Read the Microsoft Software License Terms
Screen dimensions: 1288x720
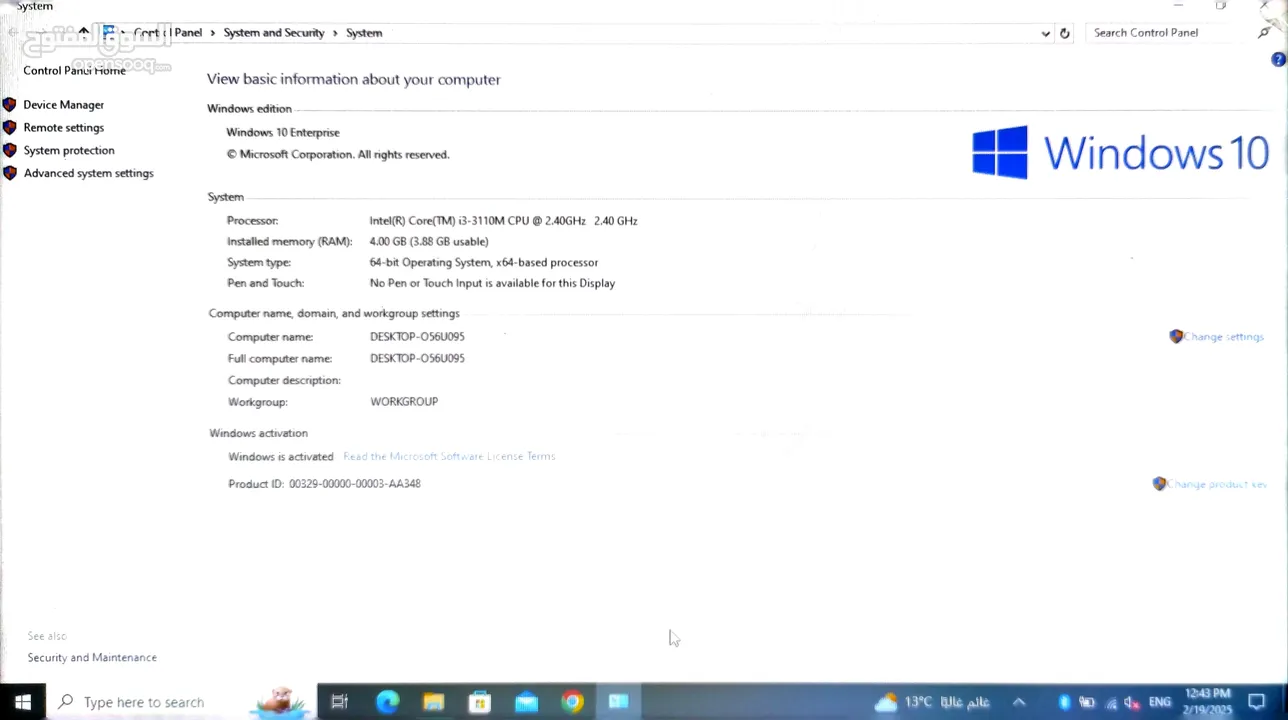pos(449,456)
